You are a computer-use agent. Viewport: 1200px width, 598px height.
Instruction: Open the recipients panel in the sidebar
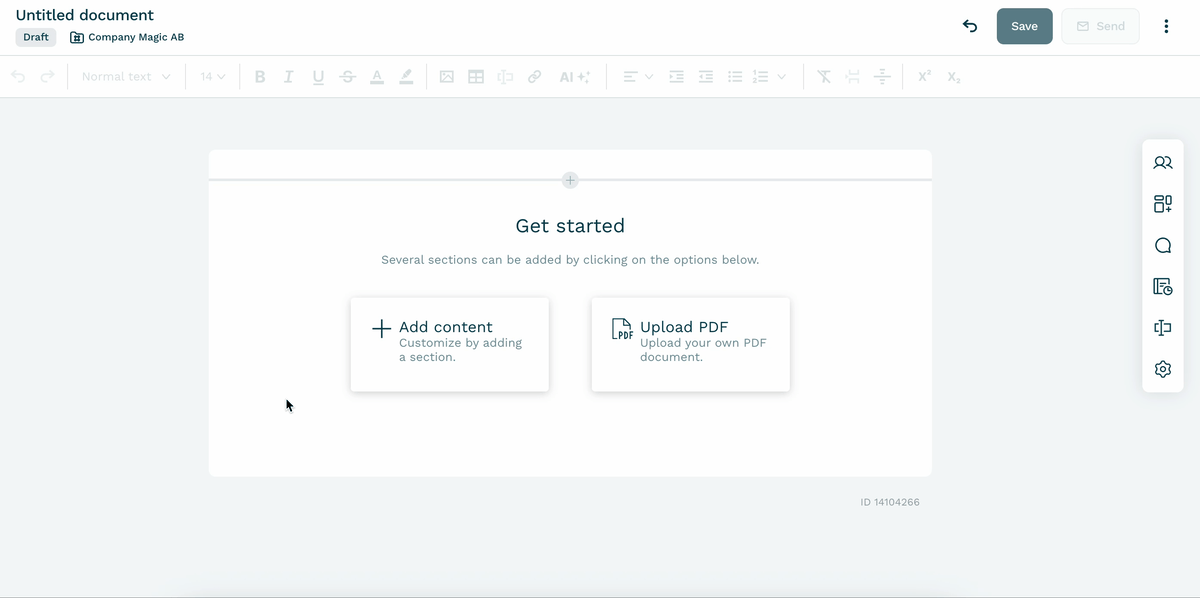pos(1163,162)
